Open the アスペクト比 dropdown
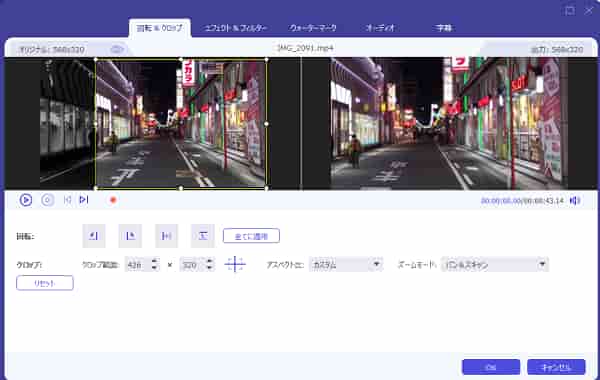Viewport: 600px width, 380px height. (346, 264)
